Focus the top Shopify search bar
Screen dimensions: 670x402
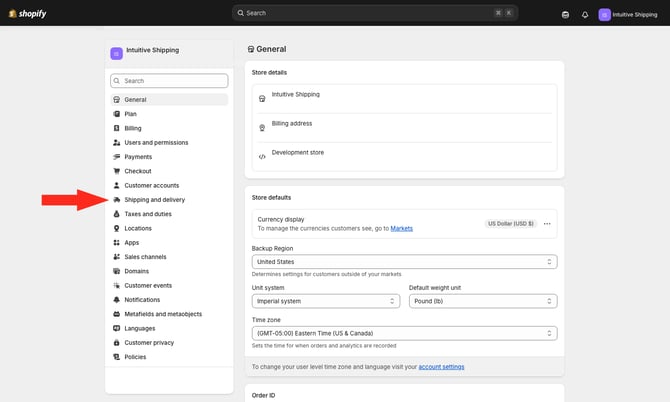(x=375, y=13)
